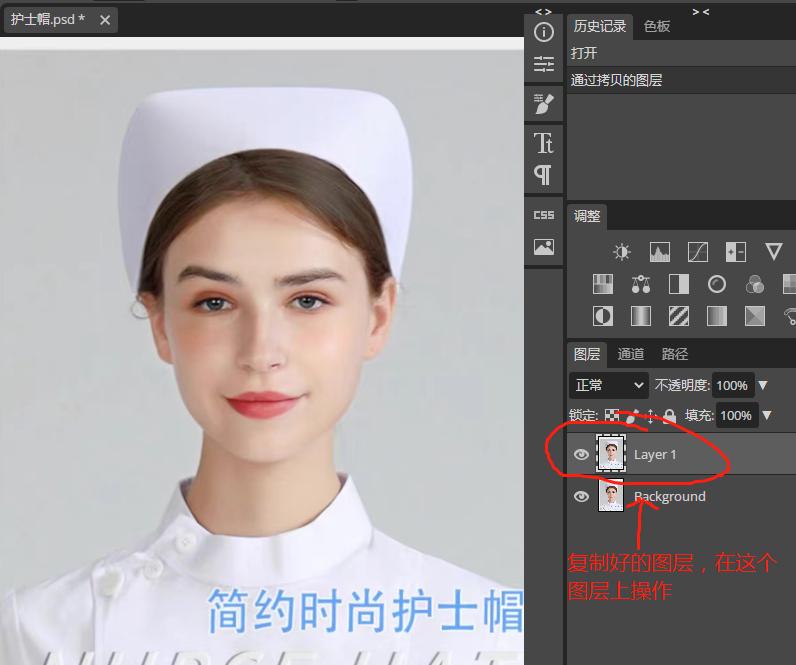Add a Gradient Map adjustment layer
Image resolution: width=796 pixels, height=665 pixels.
717,316
